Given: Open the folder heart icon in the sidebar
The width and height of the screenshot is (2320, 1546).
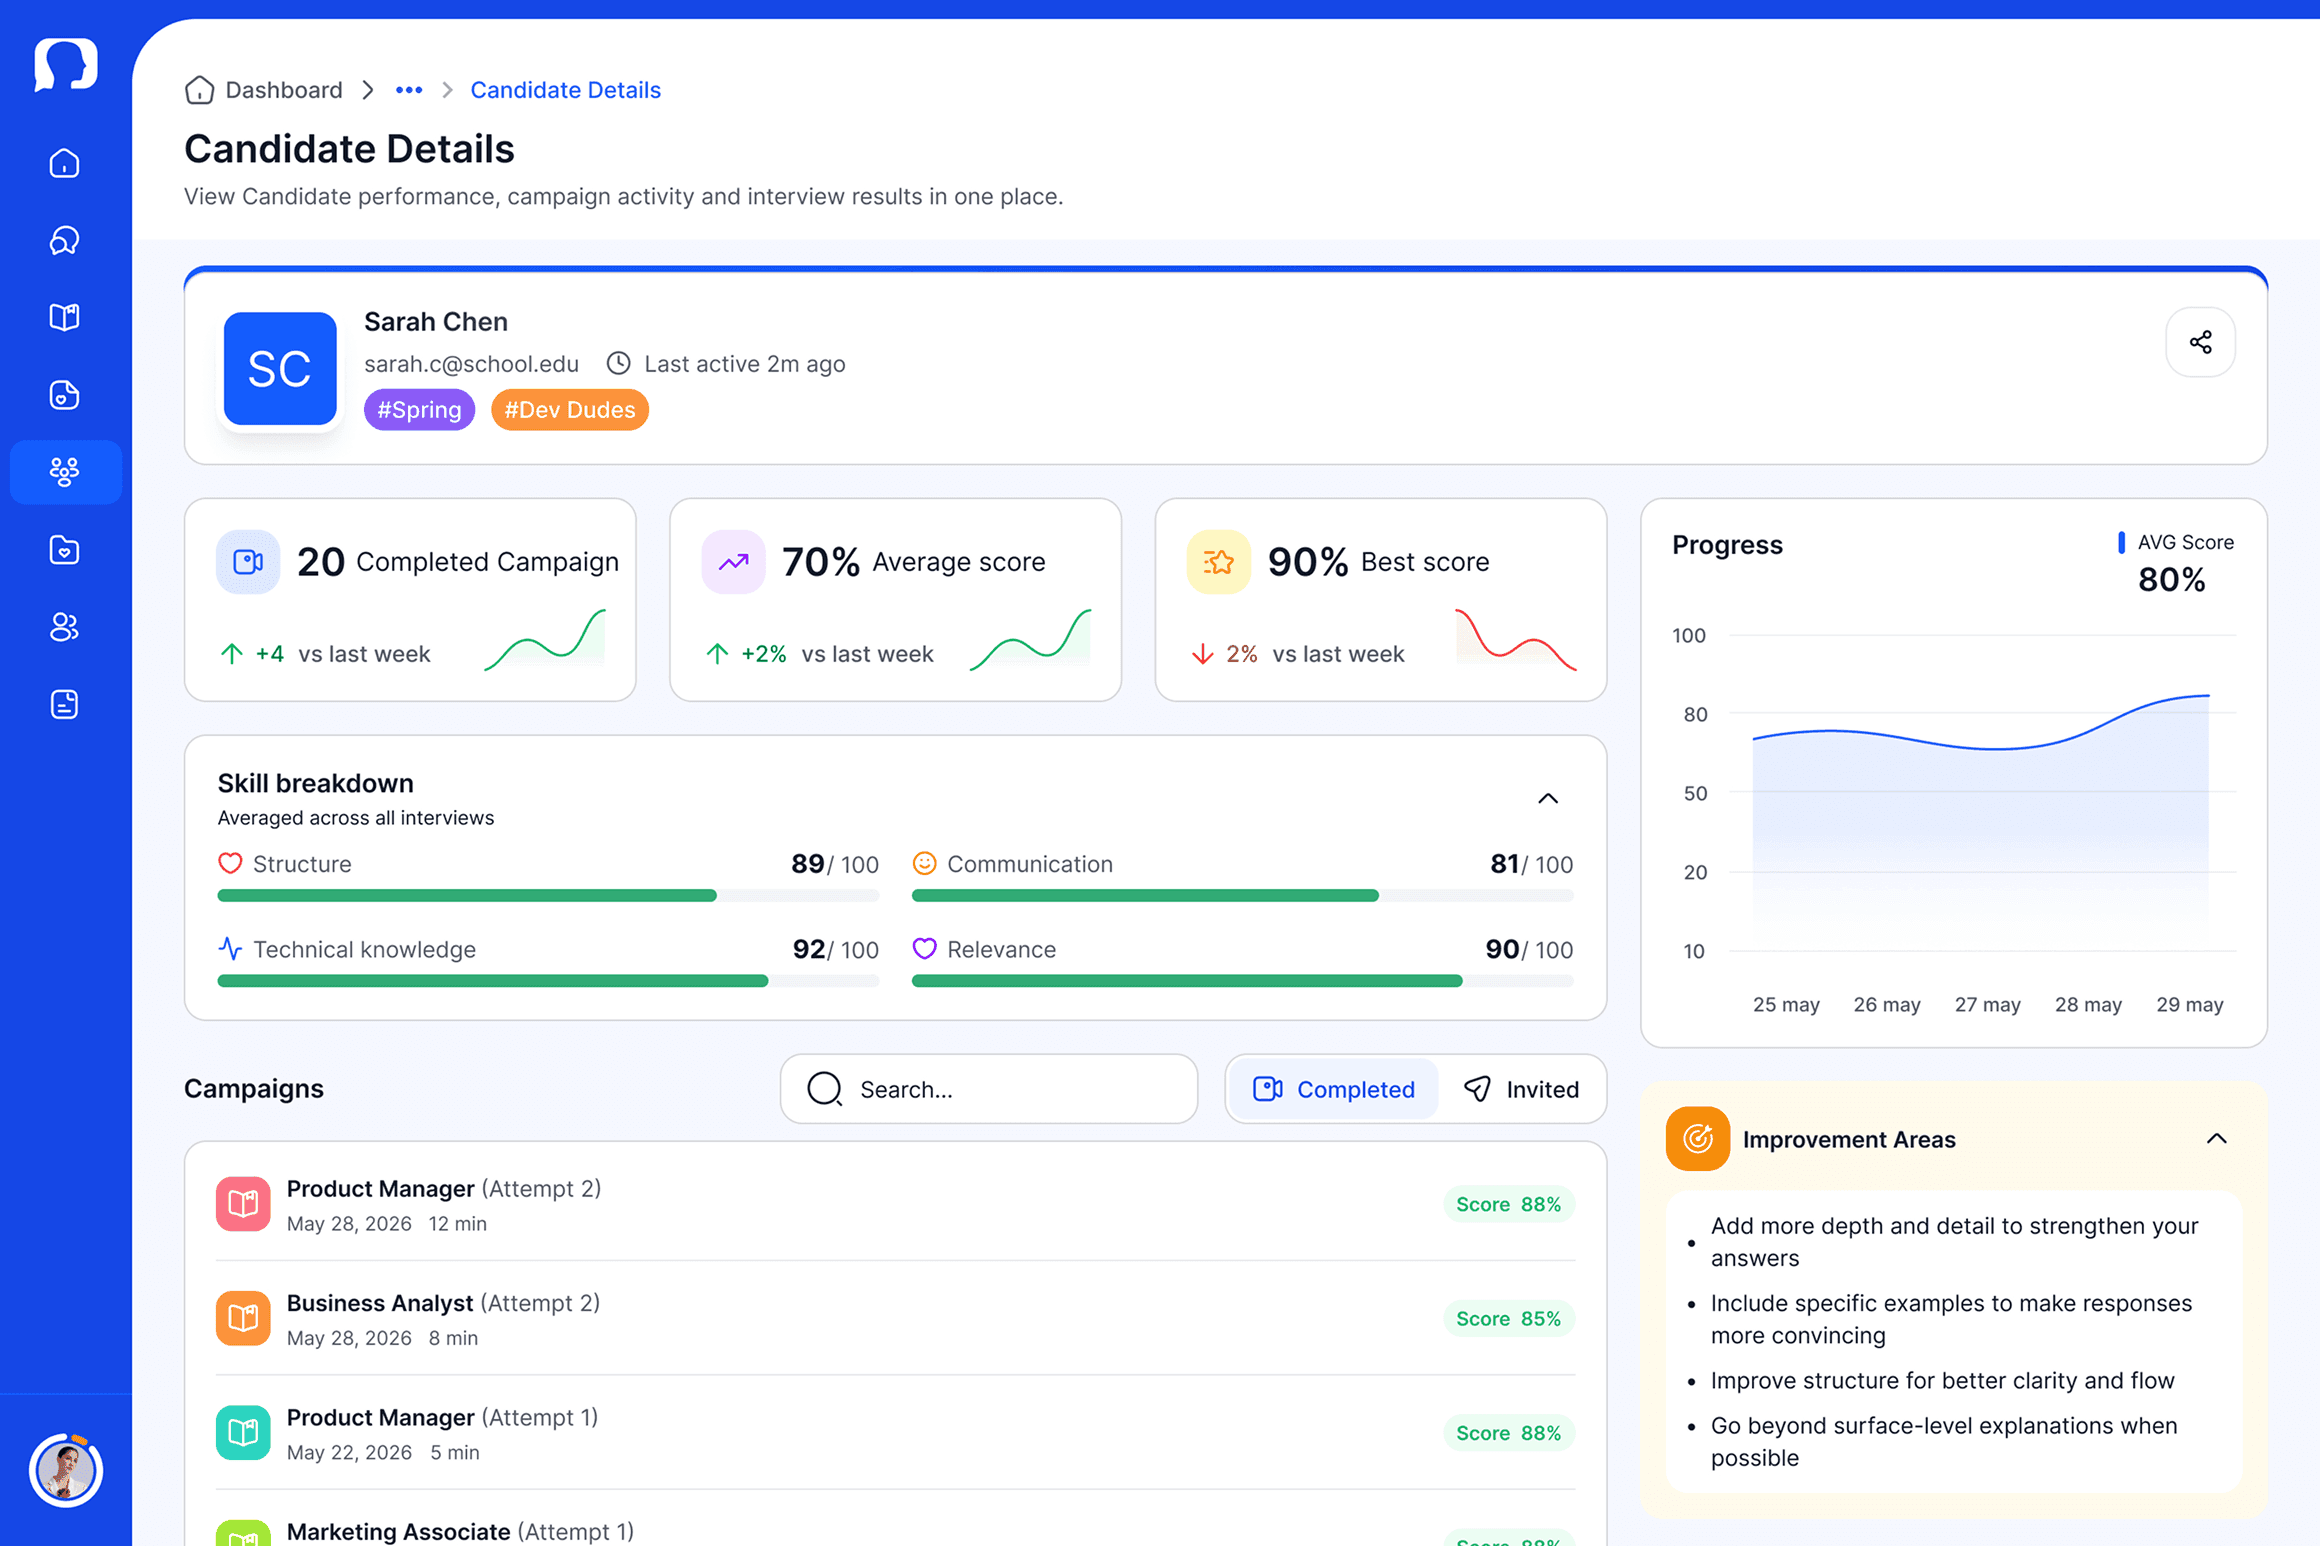Looking at the screenshot, I should click(65, 550).
